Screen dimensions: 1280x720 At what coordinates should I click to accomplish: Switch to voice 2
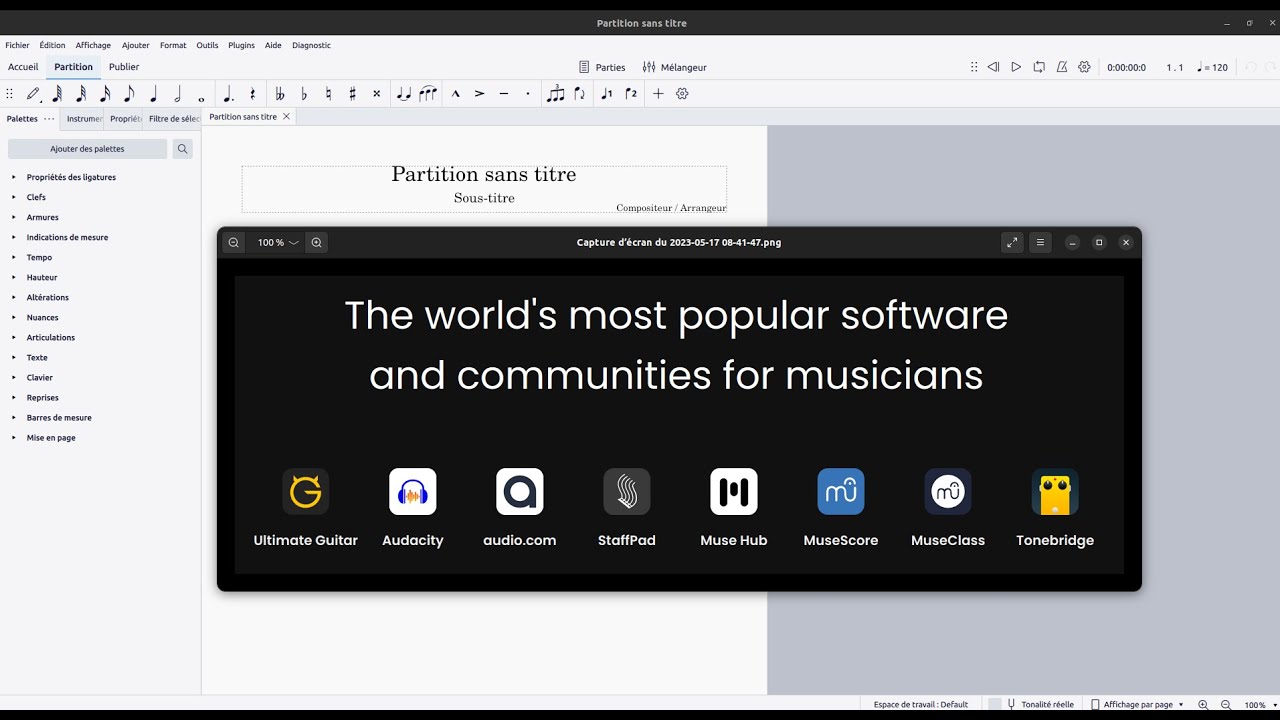click(x=631, y=94)
